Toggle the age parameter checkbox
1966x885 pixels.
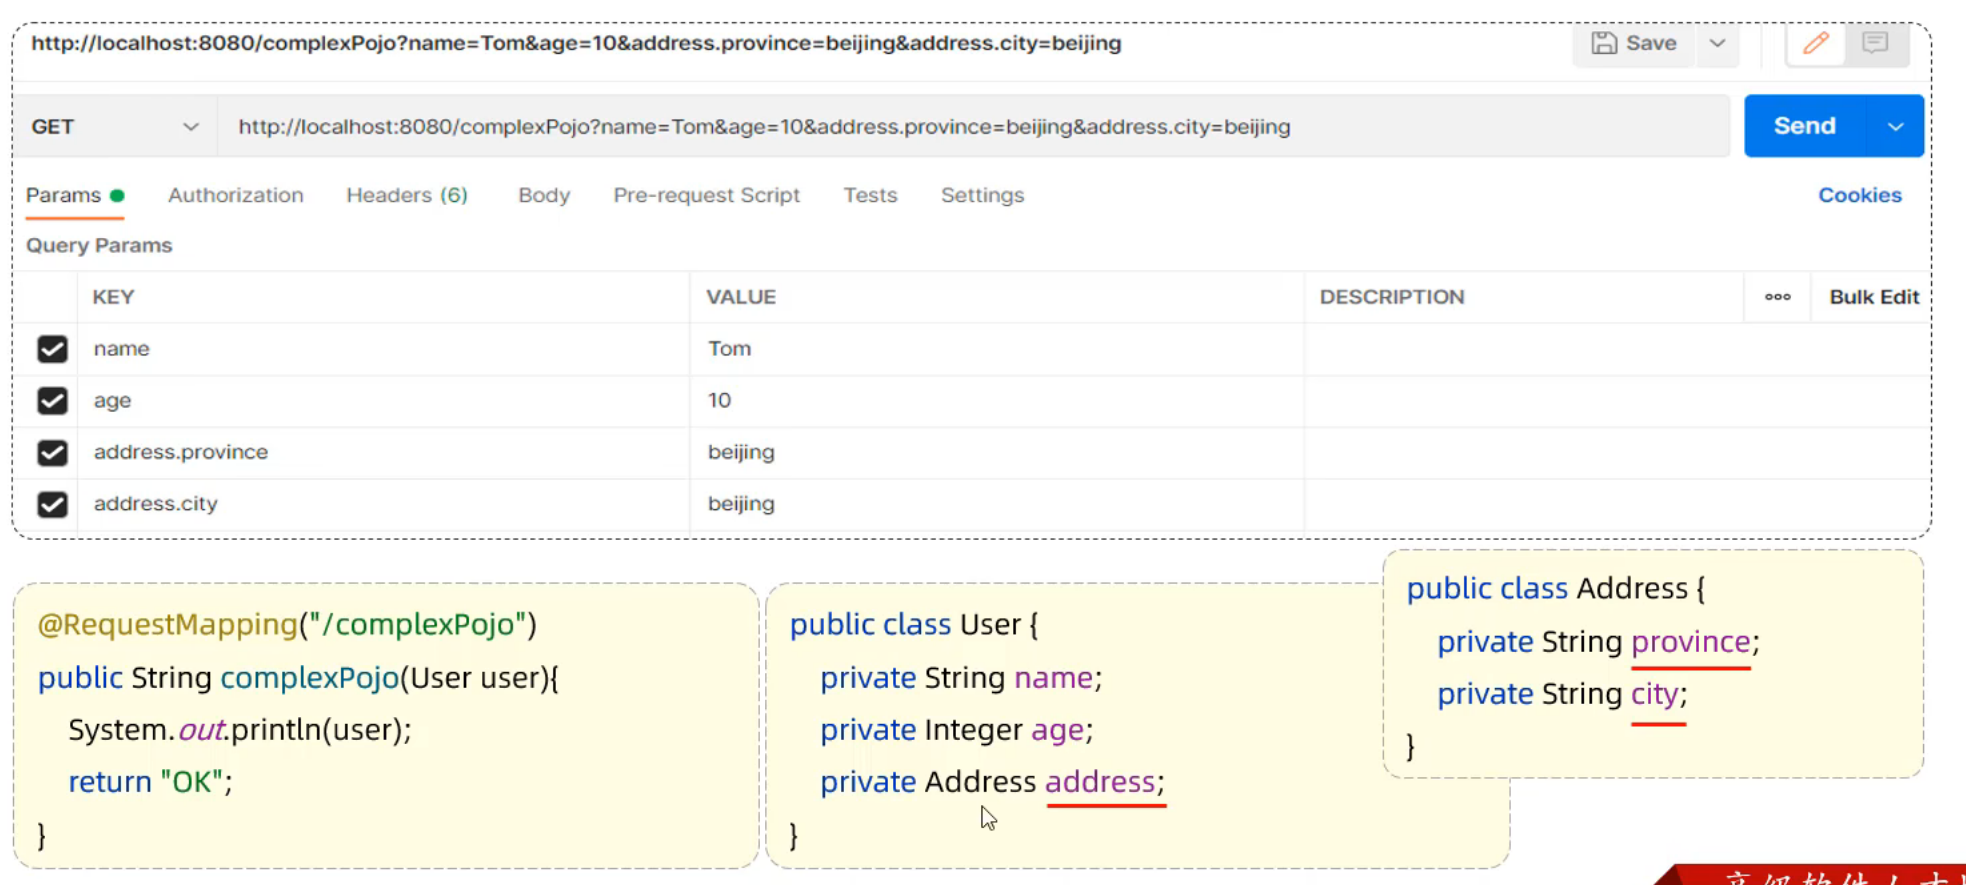[x=52, y=401]
